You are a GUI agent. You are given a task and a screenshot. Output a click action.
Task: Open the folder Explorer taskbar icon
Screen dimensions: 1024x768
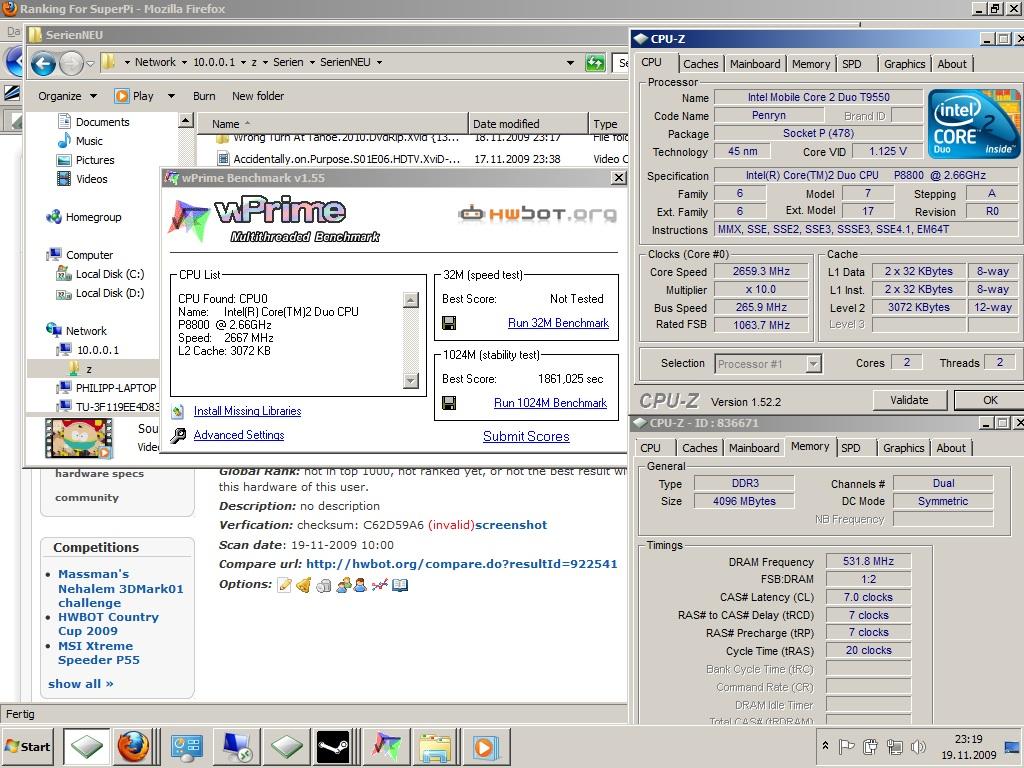435,746
